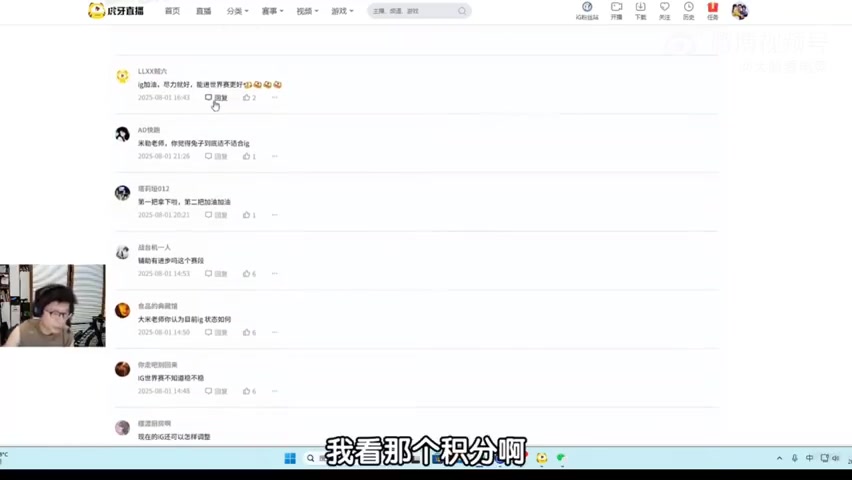
Task: Reply to the comment posted at 14:53
Action: 216,274
